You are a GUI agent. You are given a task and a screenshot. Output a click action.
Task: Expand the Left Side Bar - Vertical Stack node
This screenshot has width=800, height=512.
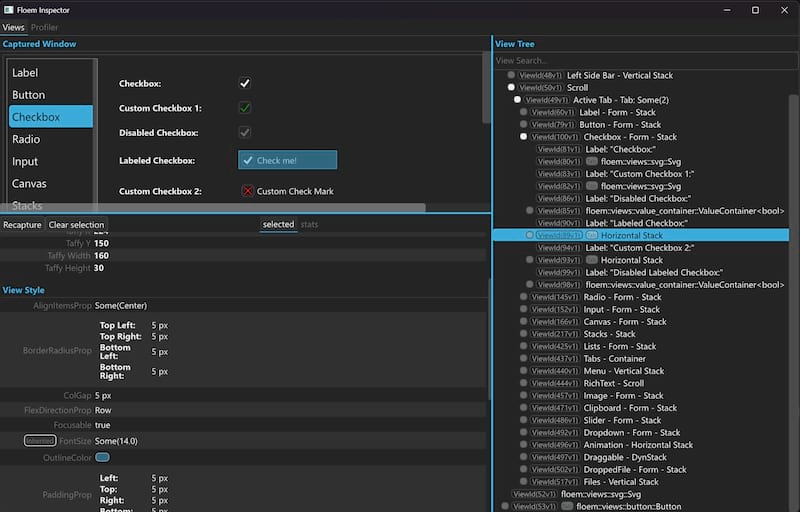click(x=511, y=75)
